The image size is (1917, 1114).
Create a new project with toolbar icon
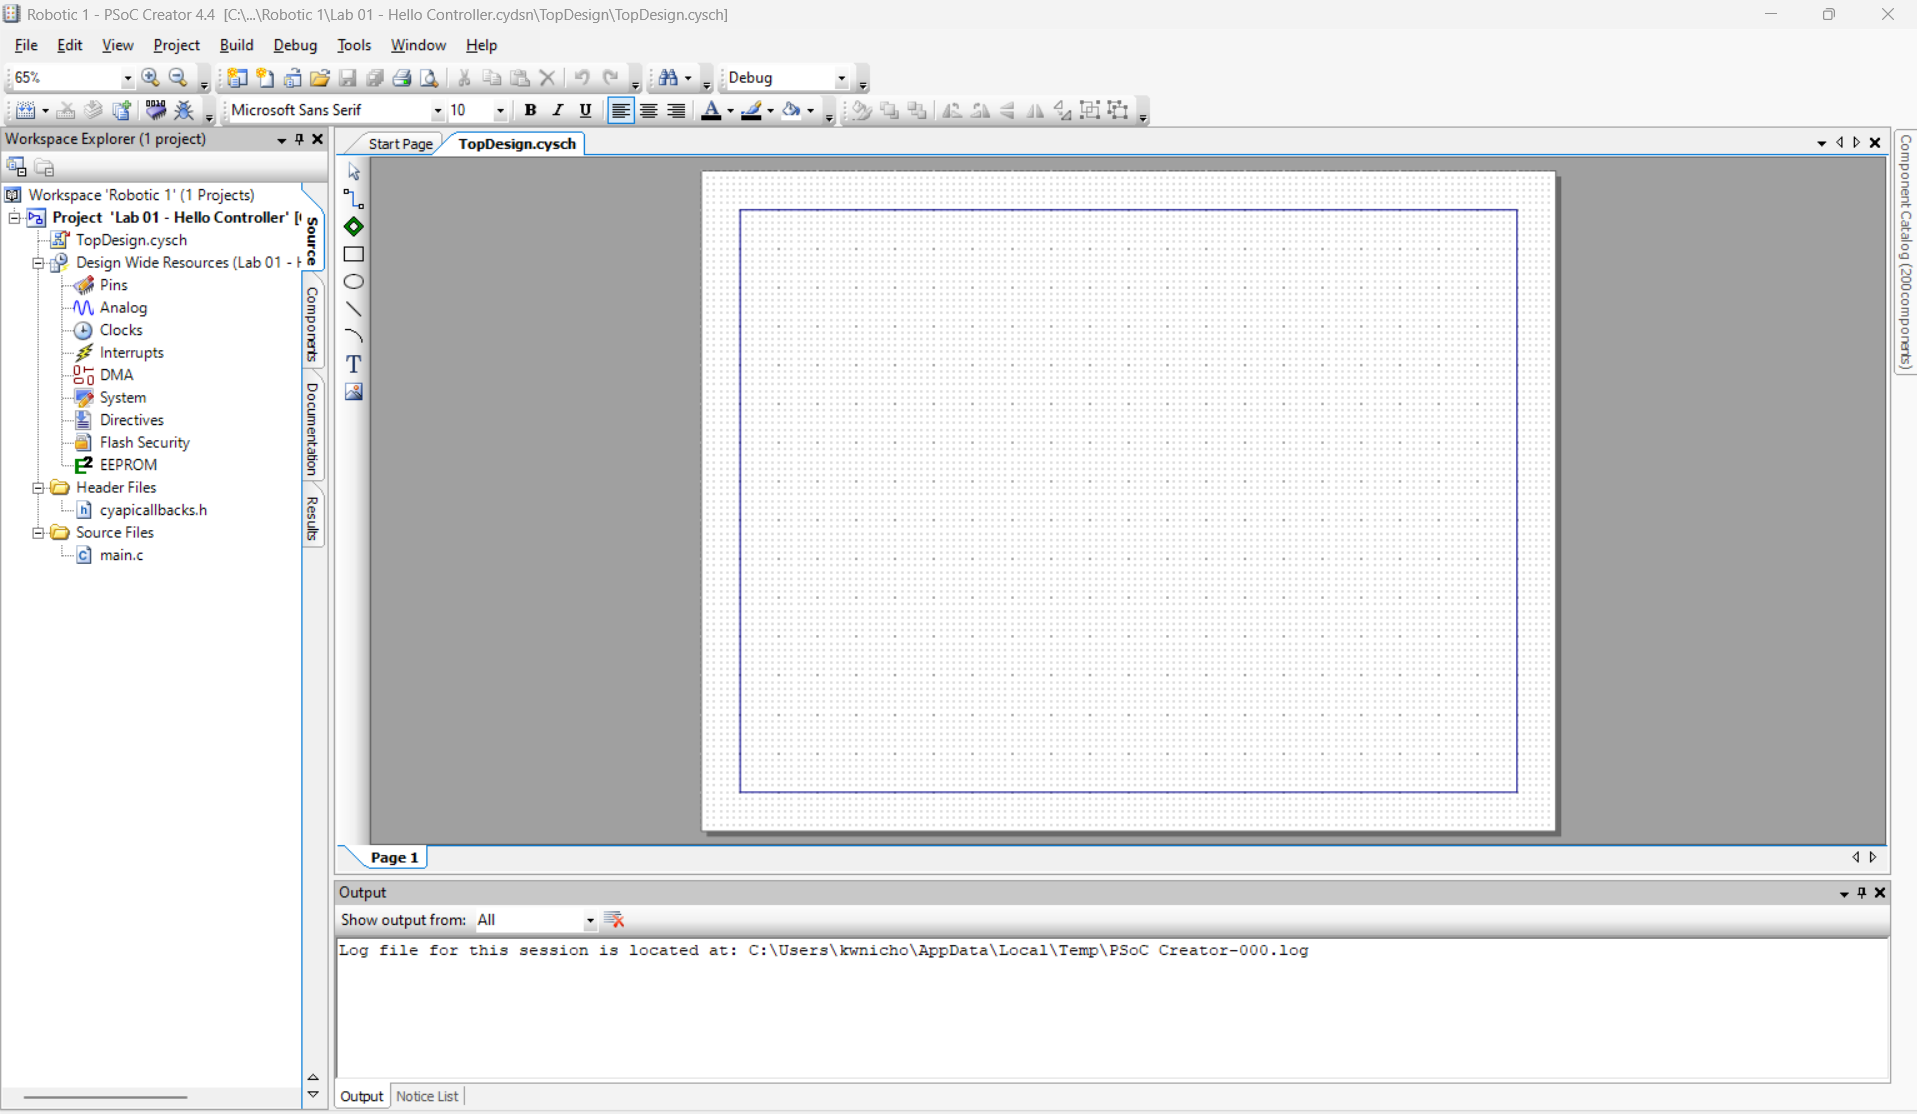[x=237, y=78]
